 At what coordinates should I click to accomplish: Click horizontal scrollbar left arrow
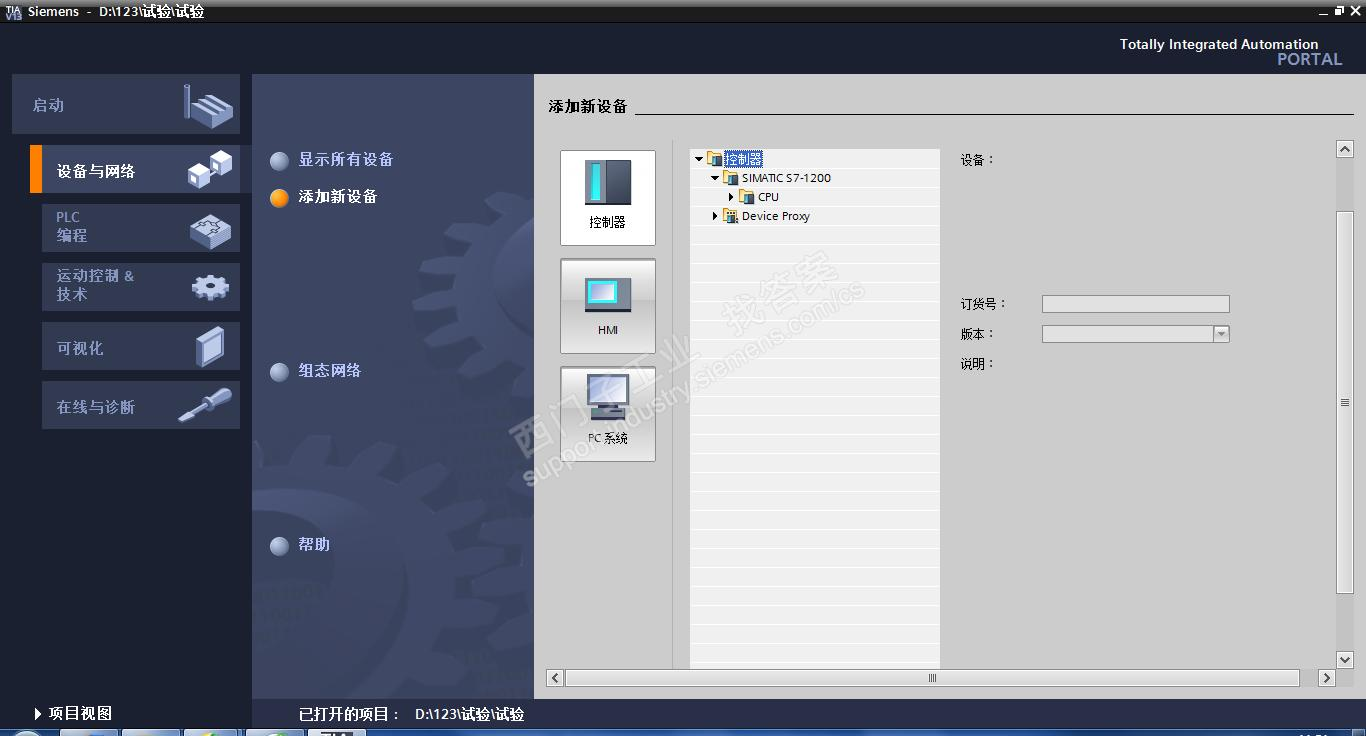[x=555, y=678]
